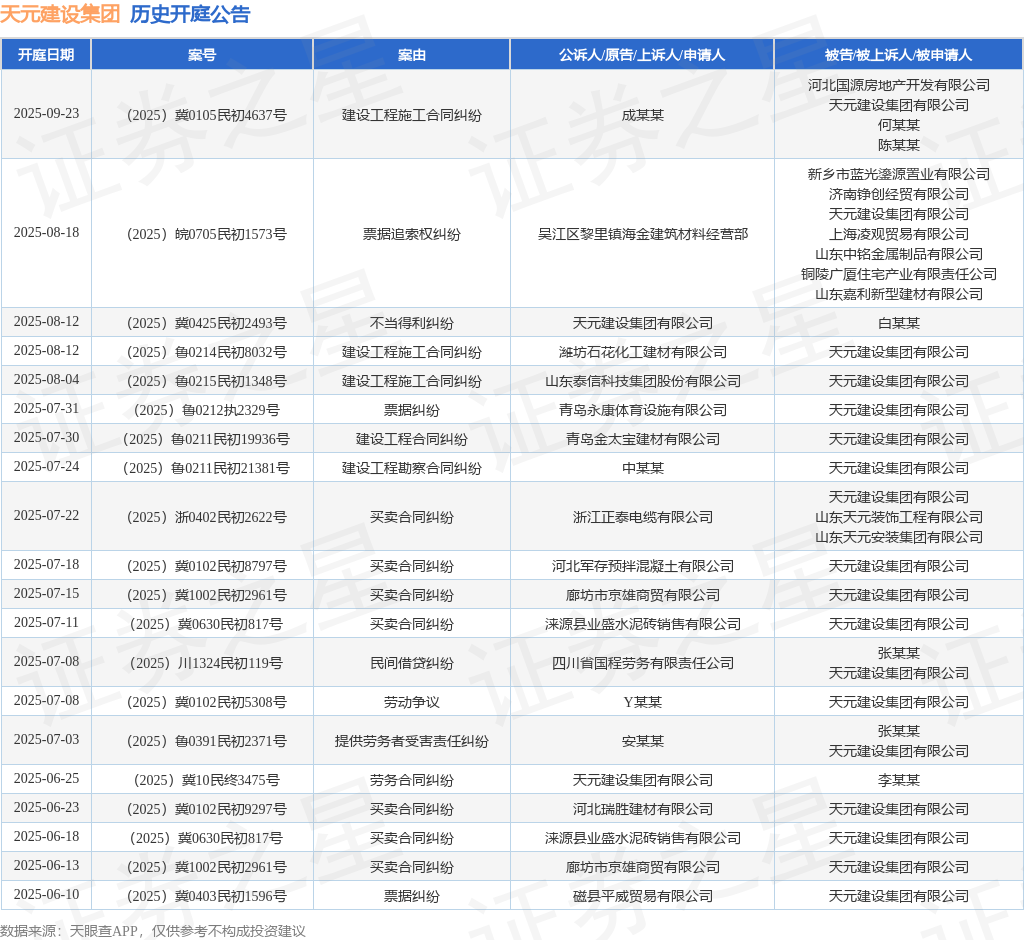Select case number 川1324民初119号
This screenshot has width=1024, height=940.
pyautogui.click(x=206, y=663)
